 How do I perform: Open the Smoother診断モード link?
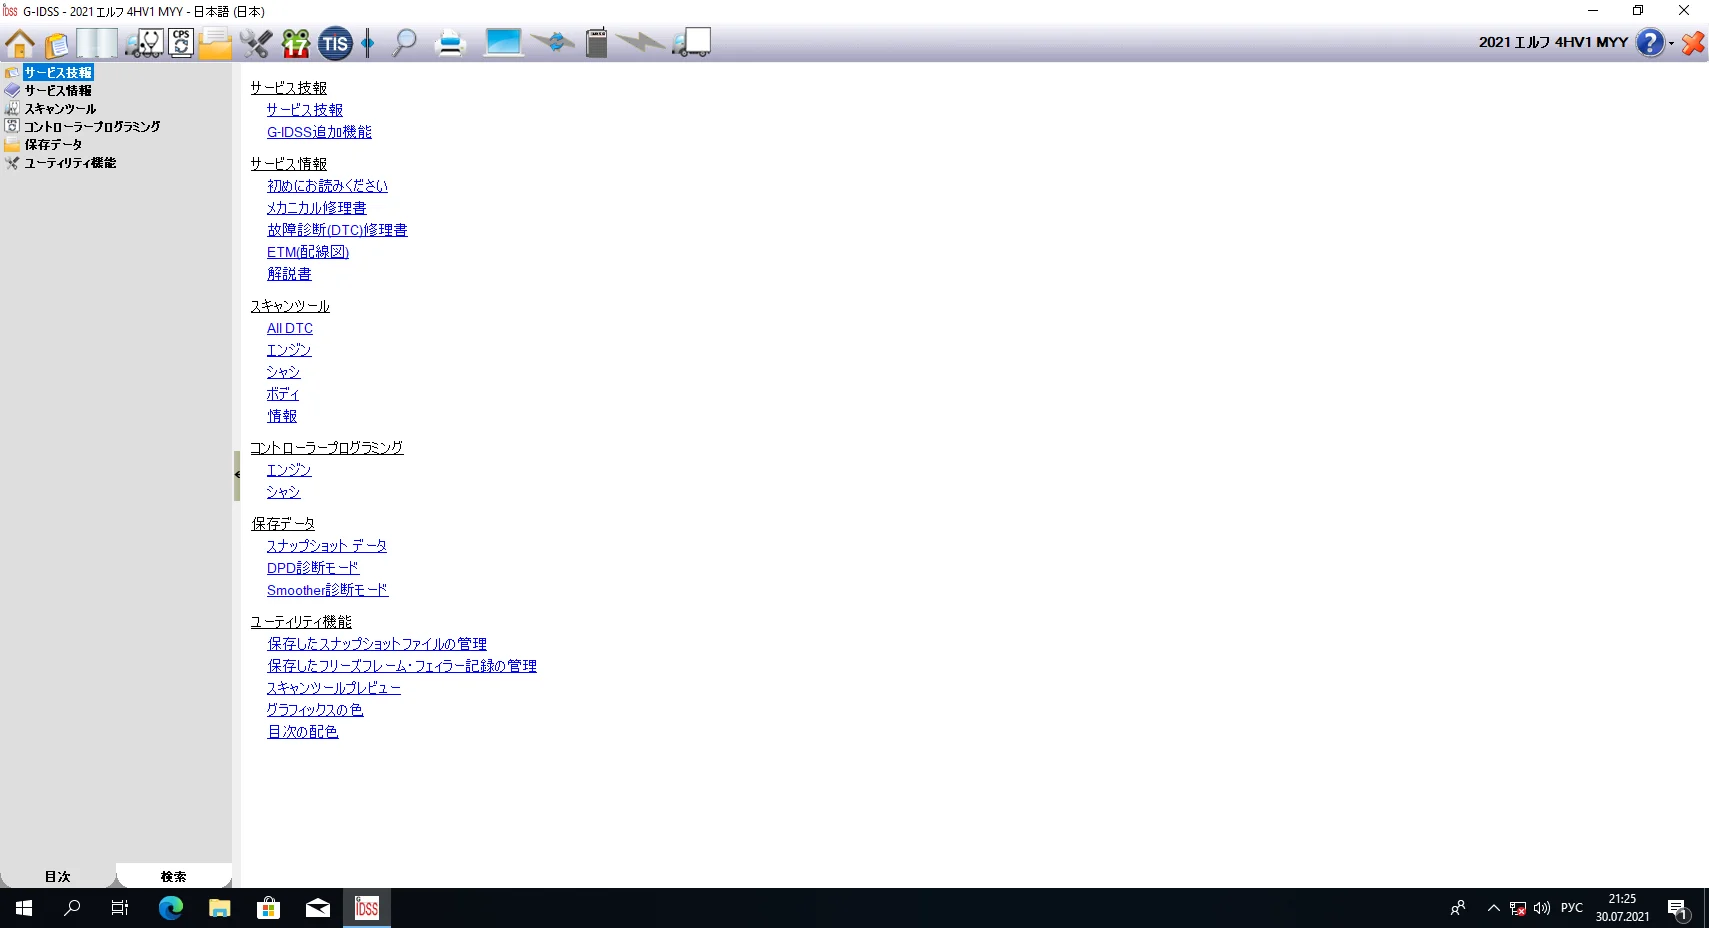[327, 590]
